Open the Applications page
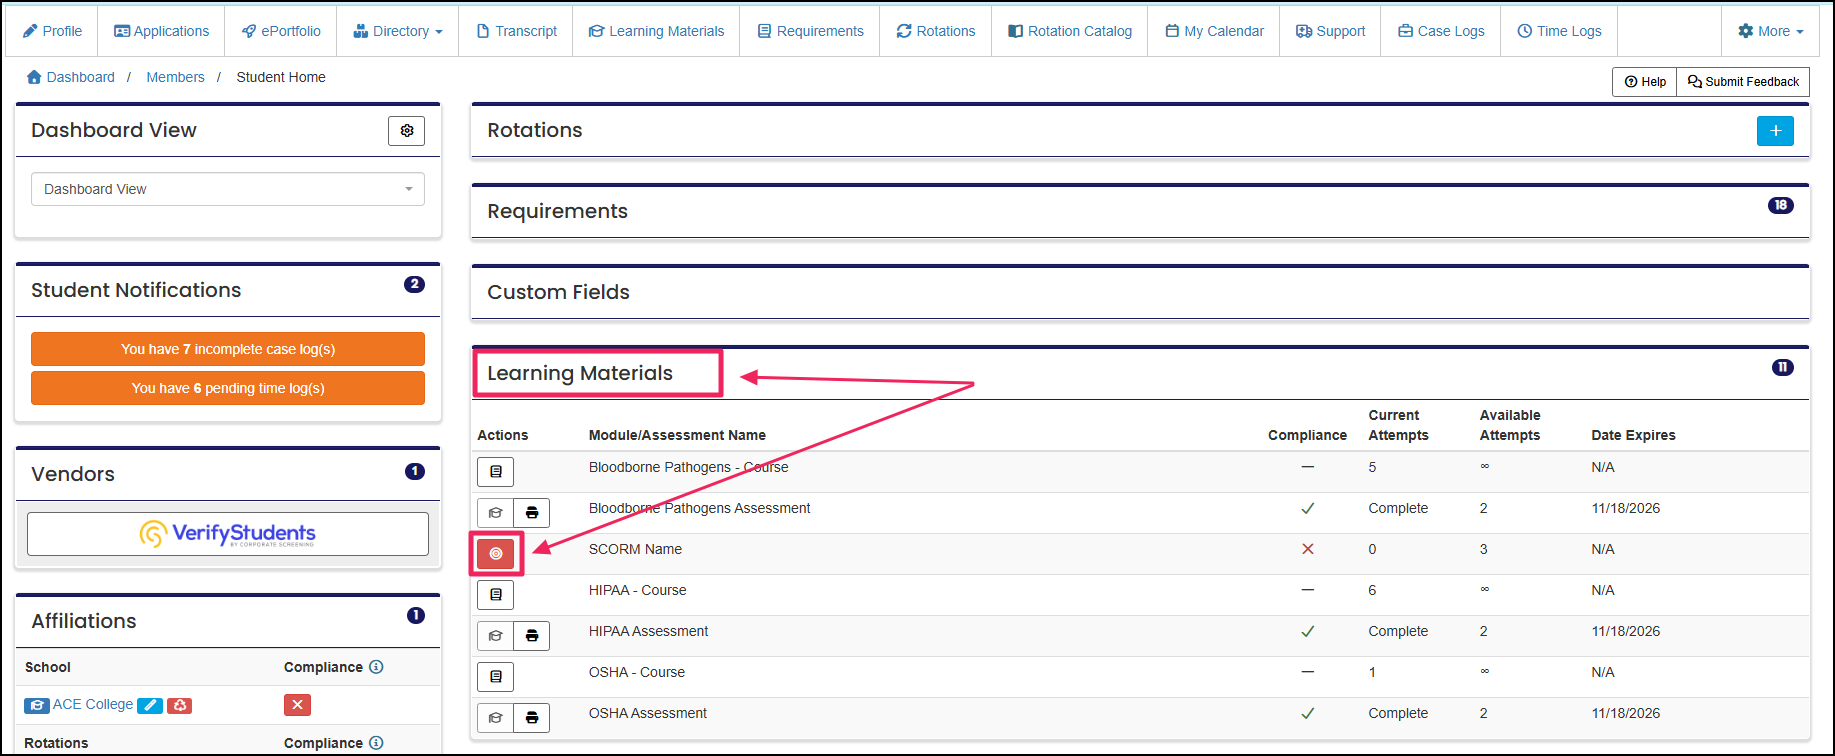The width and height of the screenshot is (1835, 756). [161, 31]
